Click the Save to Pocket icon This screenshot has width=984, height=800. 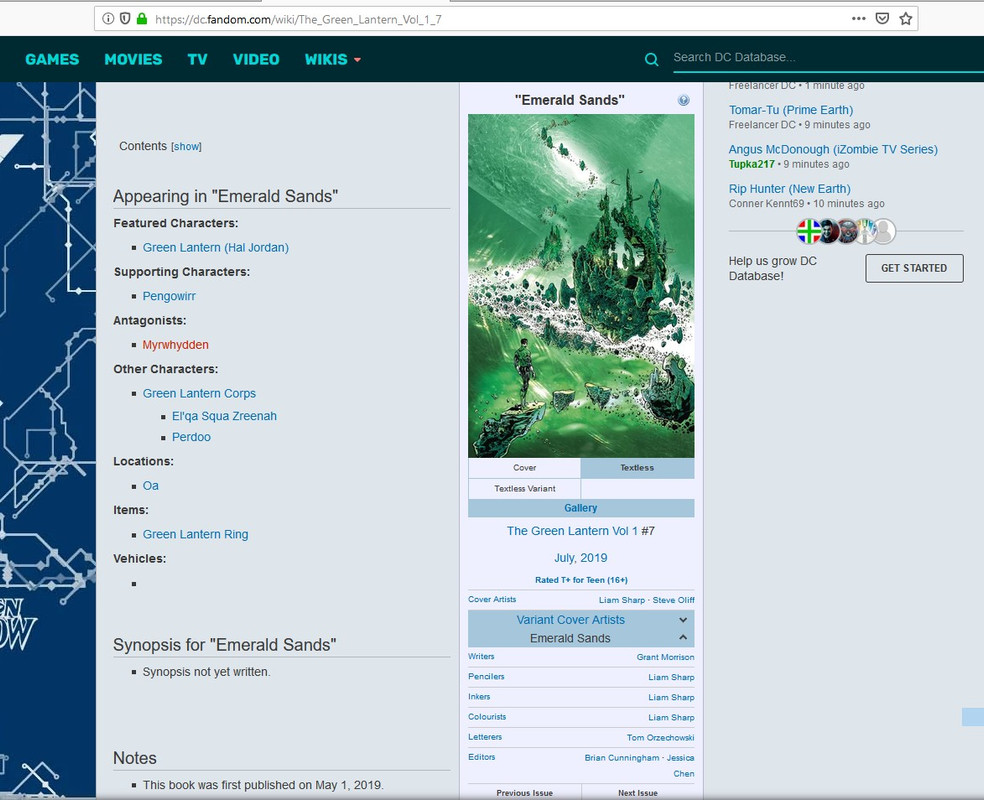[x=882, y=19]
